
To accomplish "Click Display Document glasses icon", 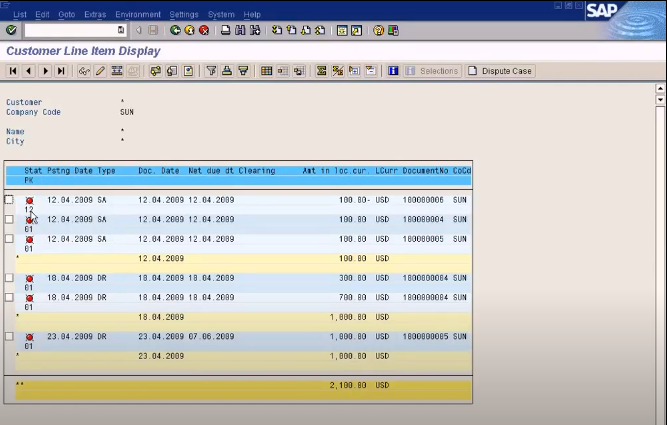I will pyautogui.click(x=84, y=71).
